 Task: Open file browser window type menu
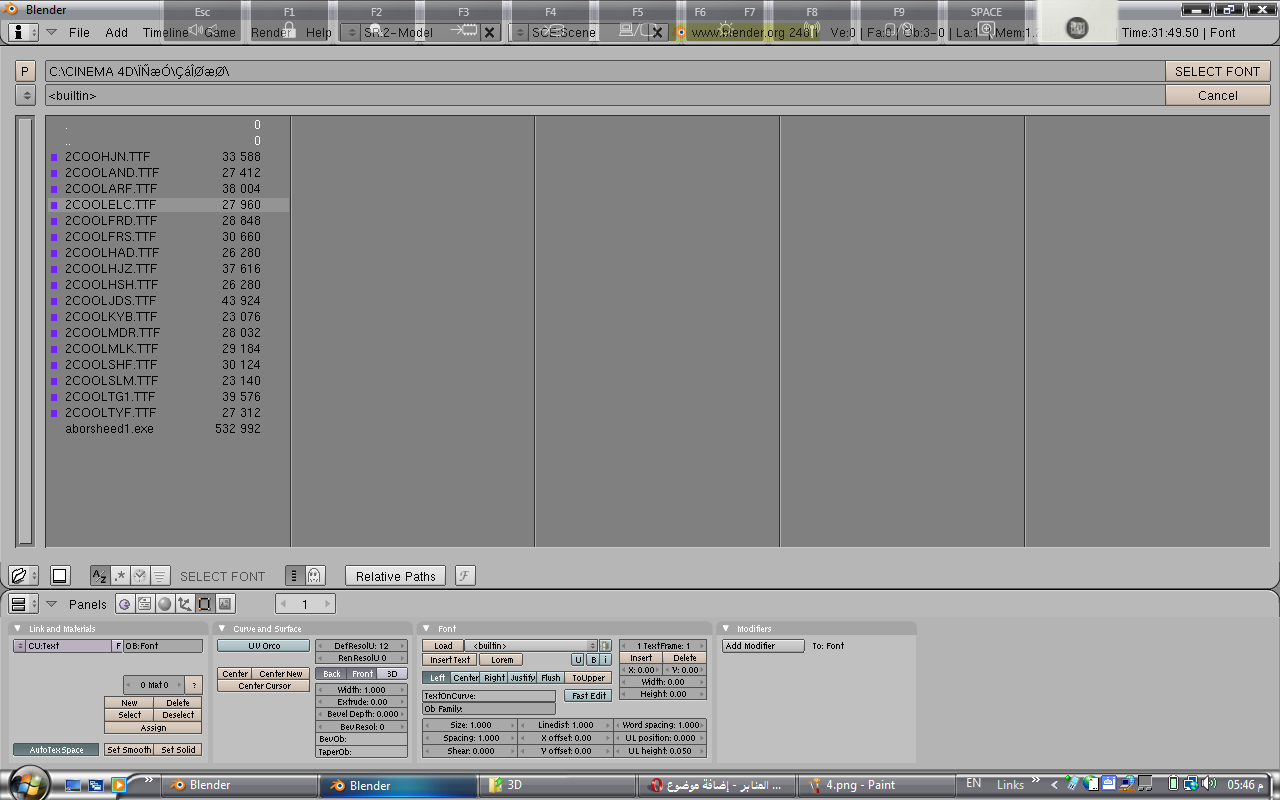point(23,576)
